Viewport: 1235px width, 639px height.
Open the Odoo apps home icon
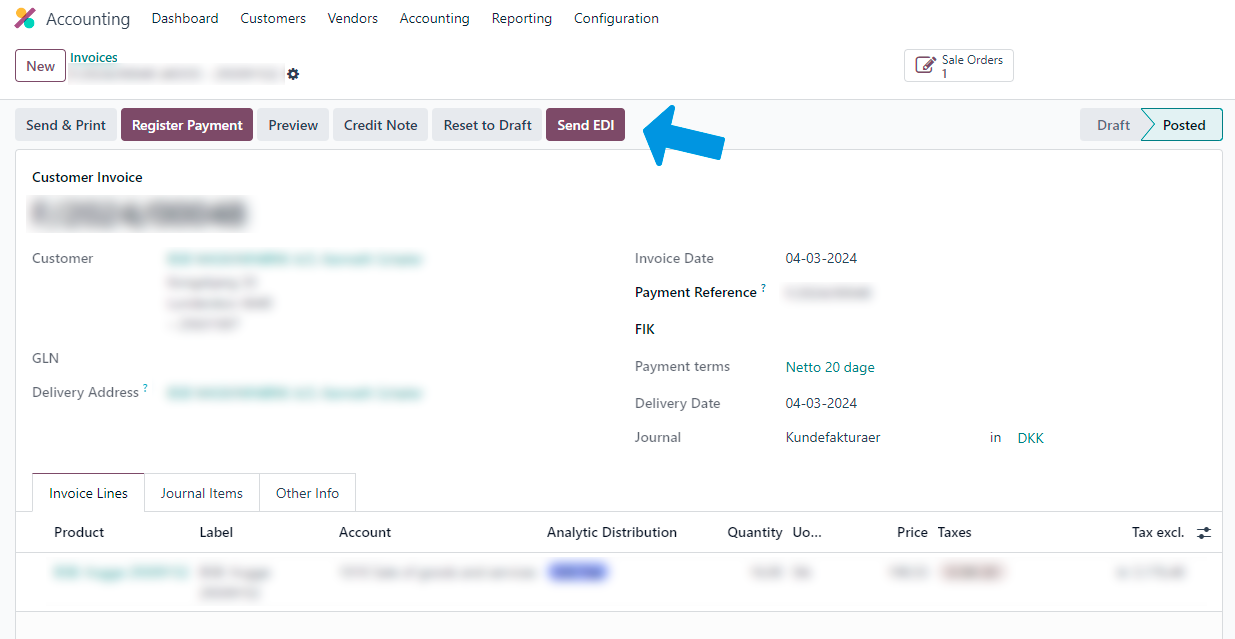pyautogui.click(x=24, y=18)
